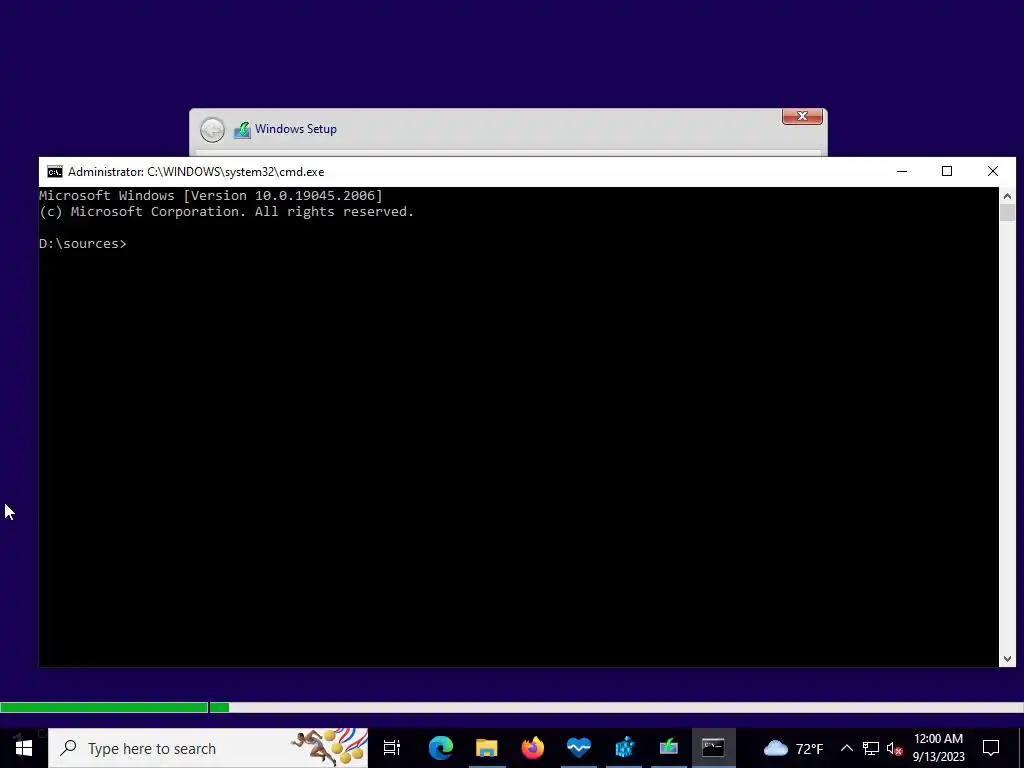Image resolution: width=1024 pixels, height=768 pixels.
Task: Click the cmd vertical scrollbar thumb
Action: 1007,213
